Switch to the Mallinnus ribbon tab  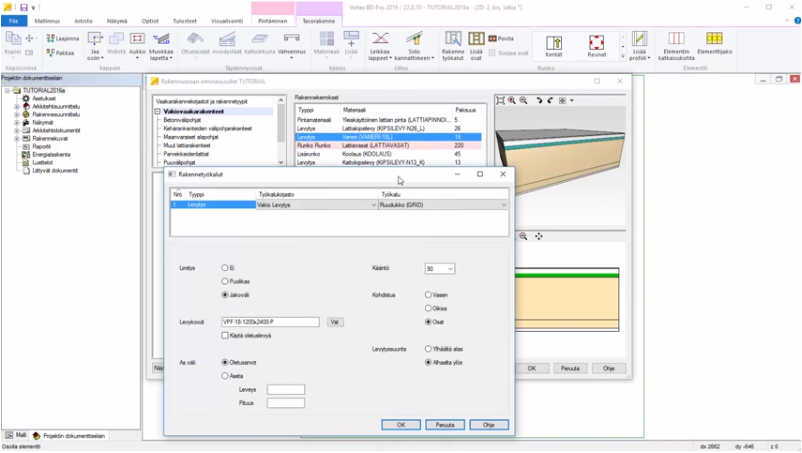(46, 20)
